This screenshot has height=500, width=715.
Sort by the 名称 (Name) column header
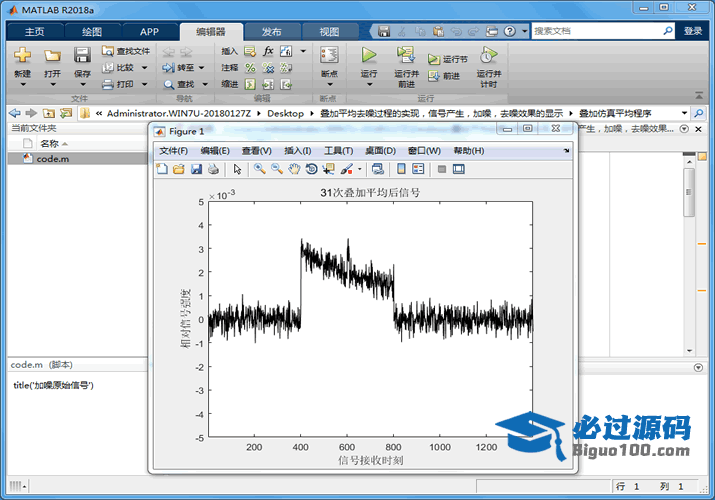[49, 144]
